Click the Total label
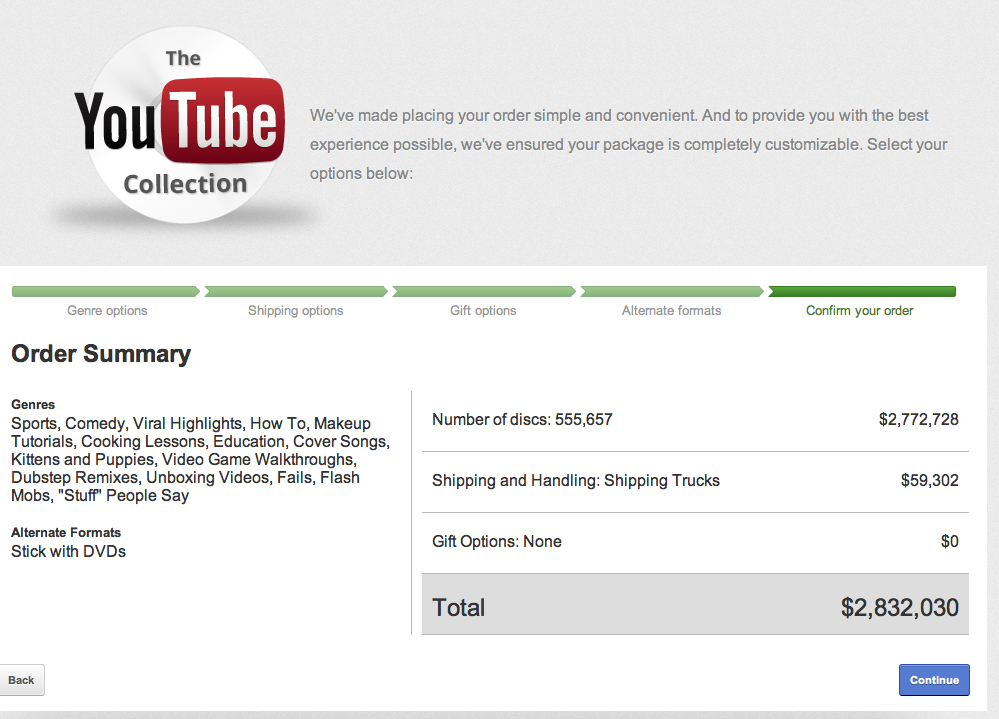This screenshot has height=719, width=999. point(458,608)
